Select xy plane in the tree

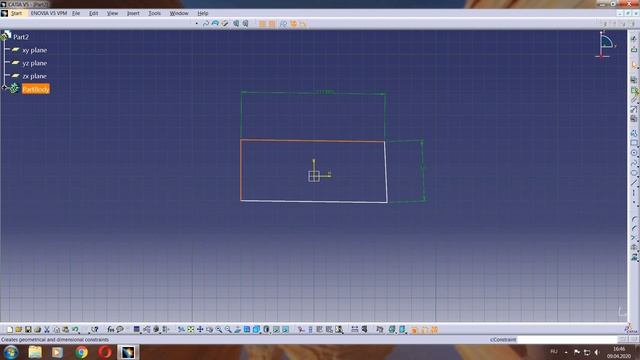(x=35, y=50)
